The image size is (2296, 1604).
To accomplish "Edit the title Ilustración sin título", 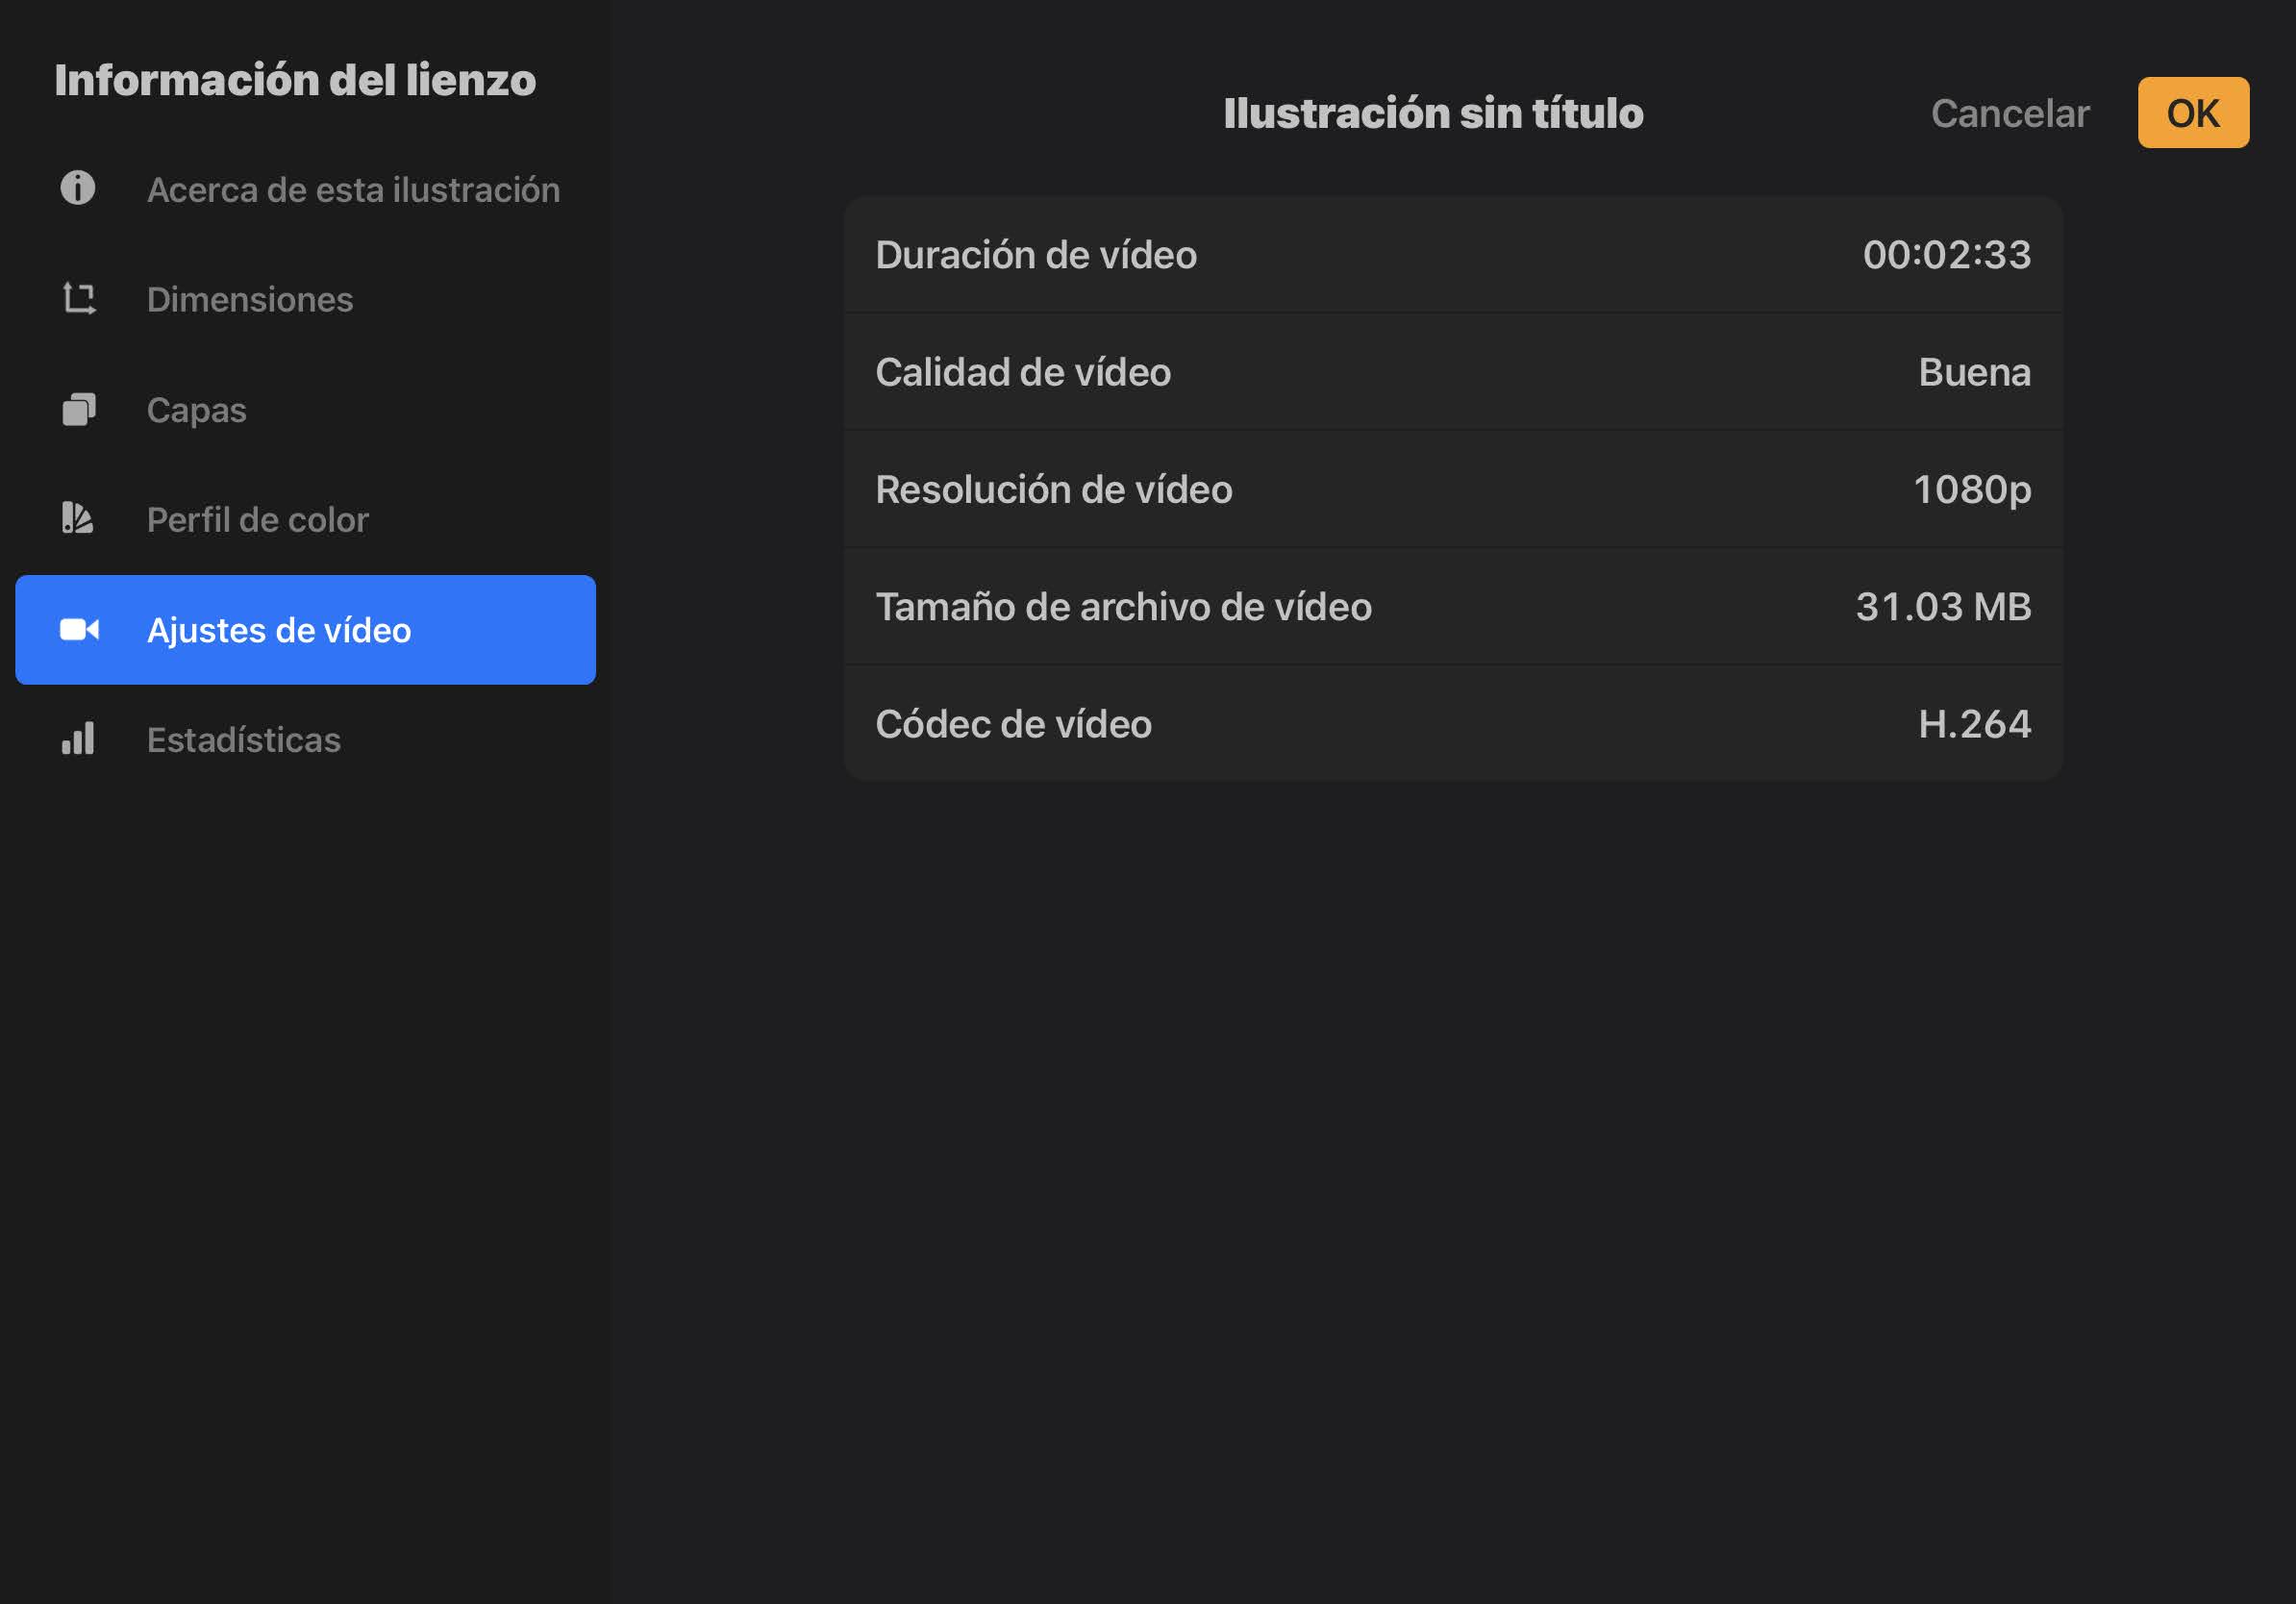I will [x=1434, y=113].
